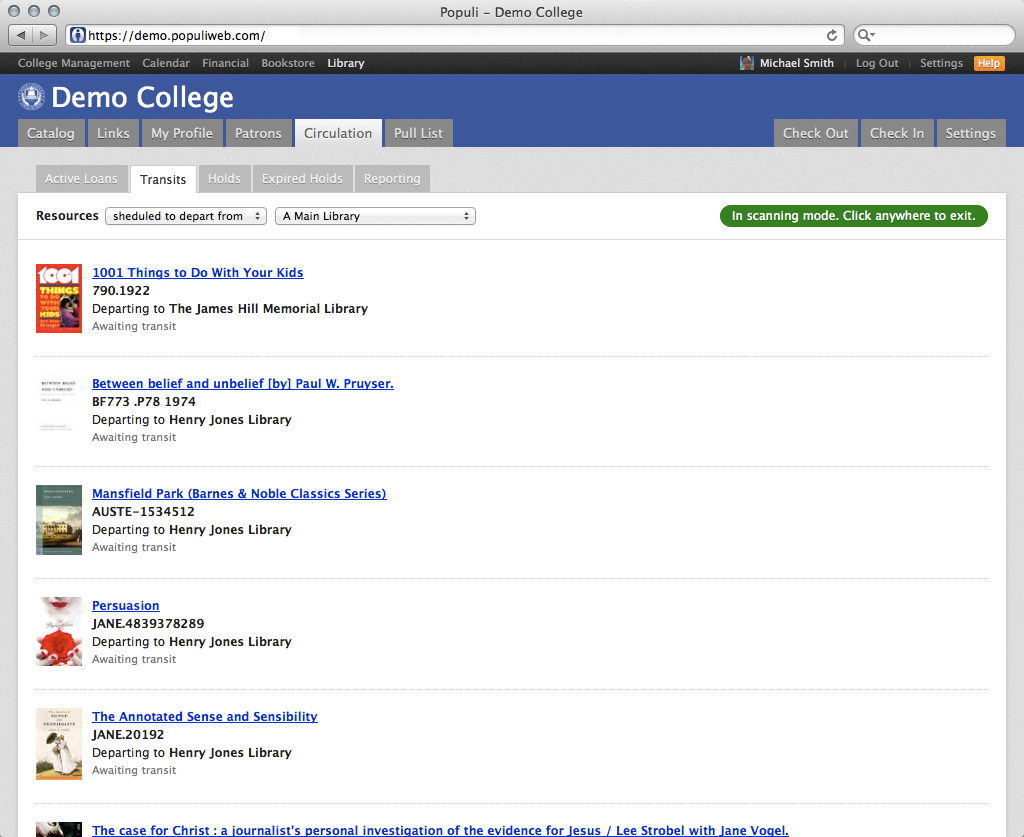Click the call number 'AUSTE-1534512'
Viewport: 1024px width, 837px height.
click(x=143, y=511)
